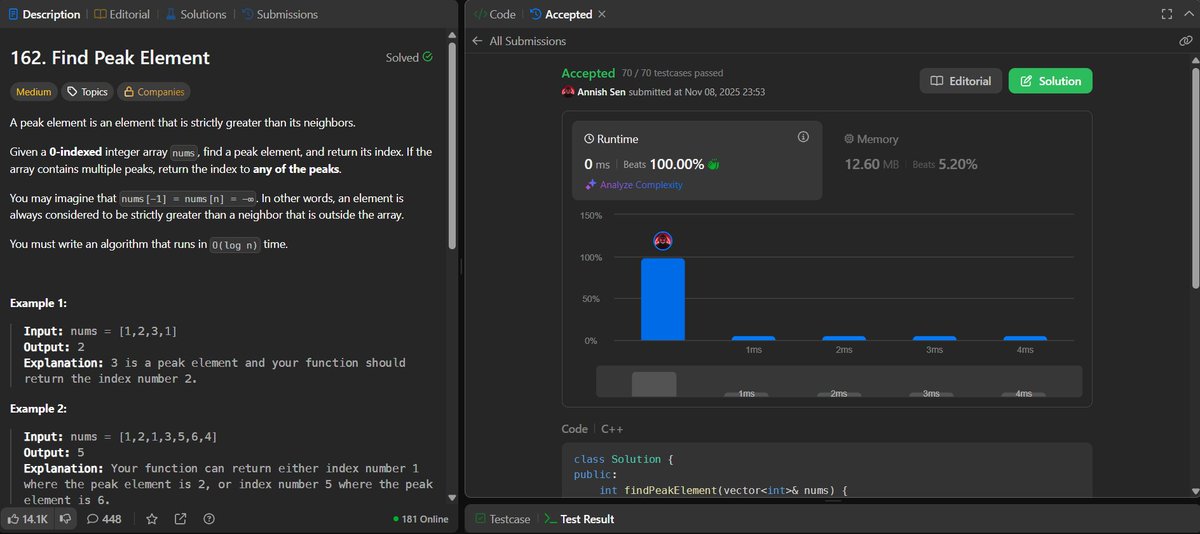1200x534 pixels.
Task: Click Annish Sen's avatar beside the name
Action: click(x=568, y=92)
